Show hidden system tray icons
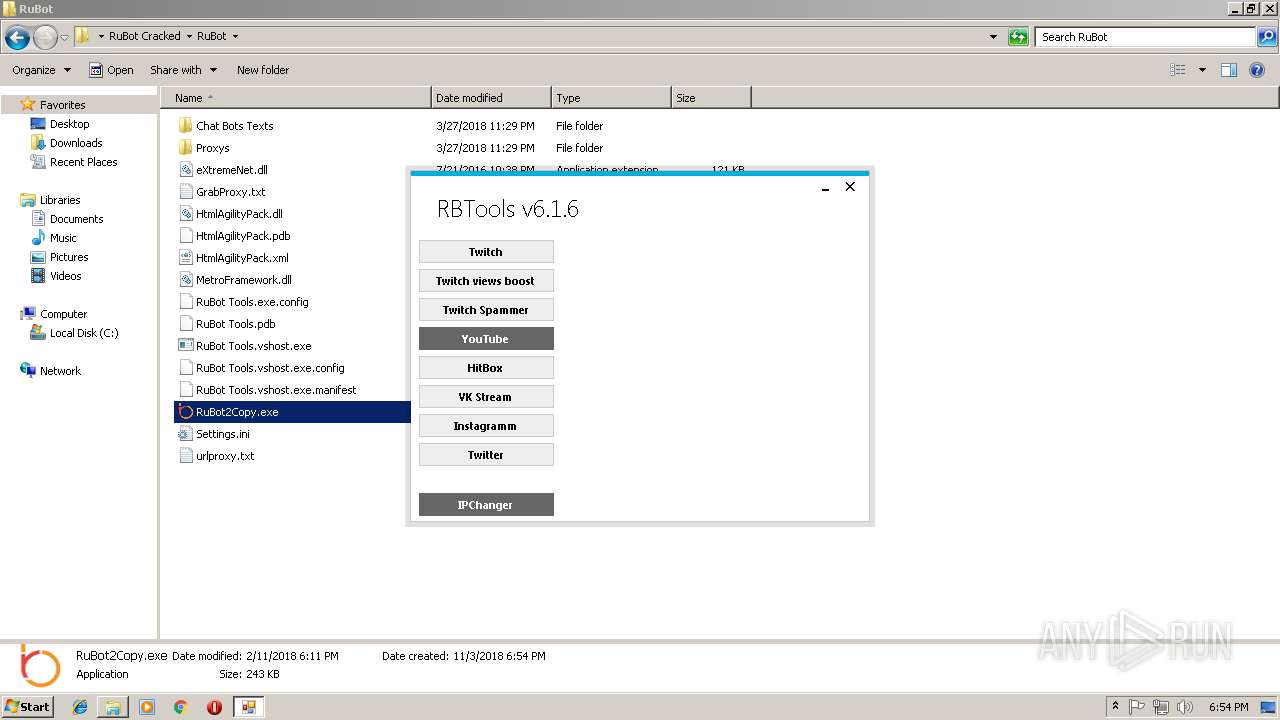The width and height of the screenshot is (1280, 720). pyautogui.click(x=1115, y=707)
